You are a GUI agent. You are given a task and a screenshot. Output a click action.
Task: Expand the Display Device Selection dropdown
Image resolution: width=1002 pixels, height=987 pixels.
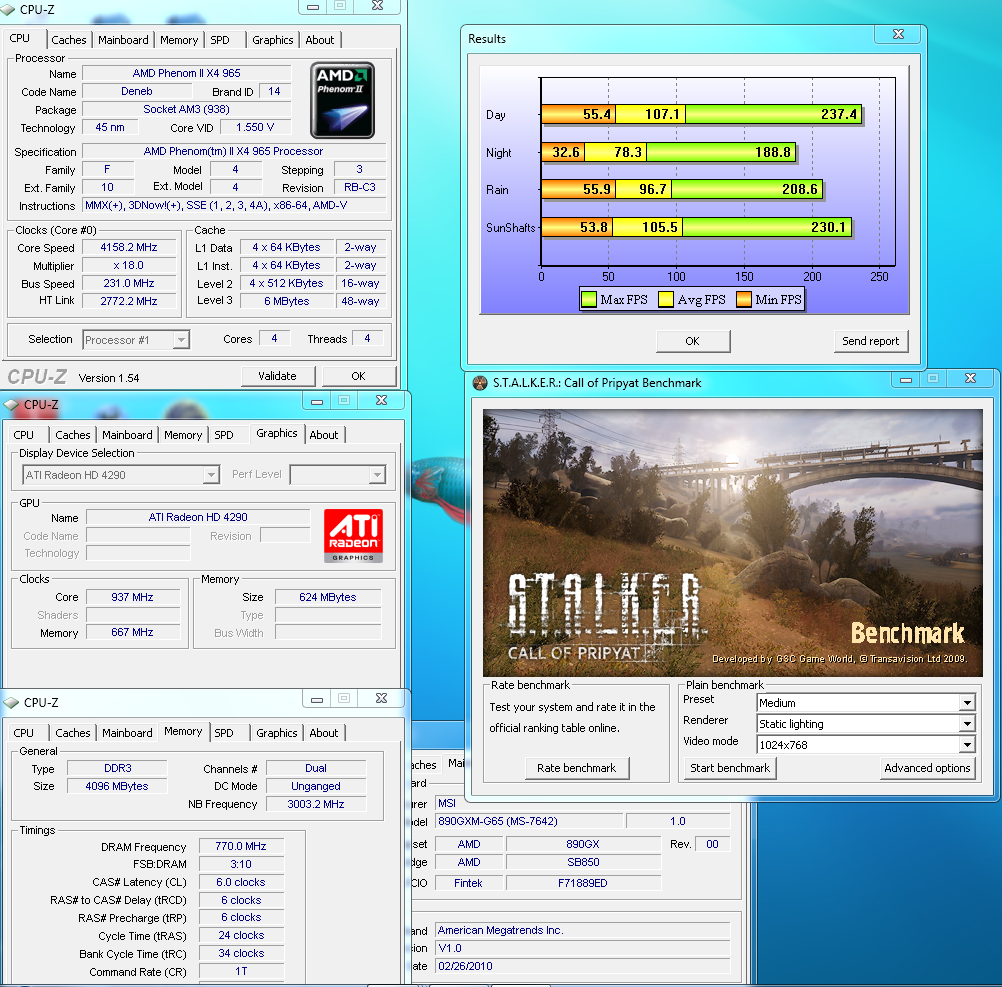[x=210, y=475]
